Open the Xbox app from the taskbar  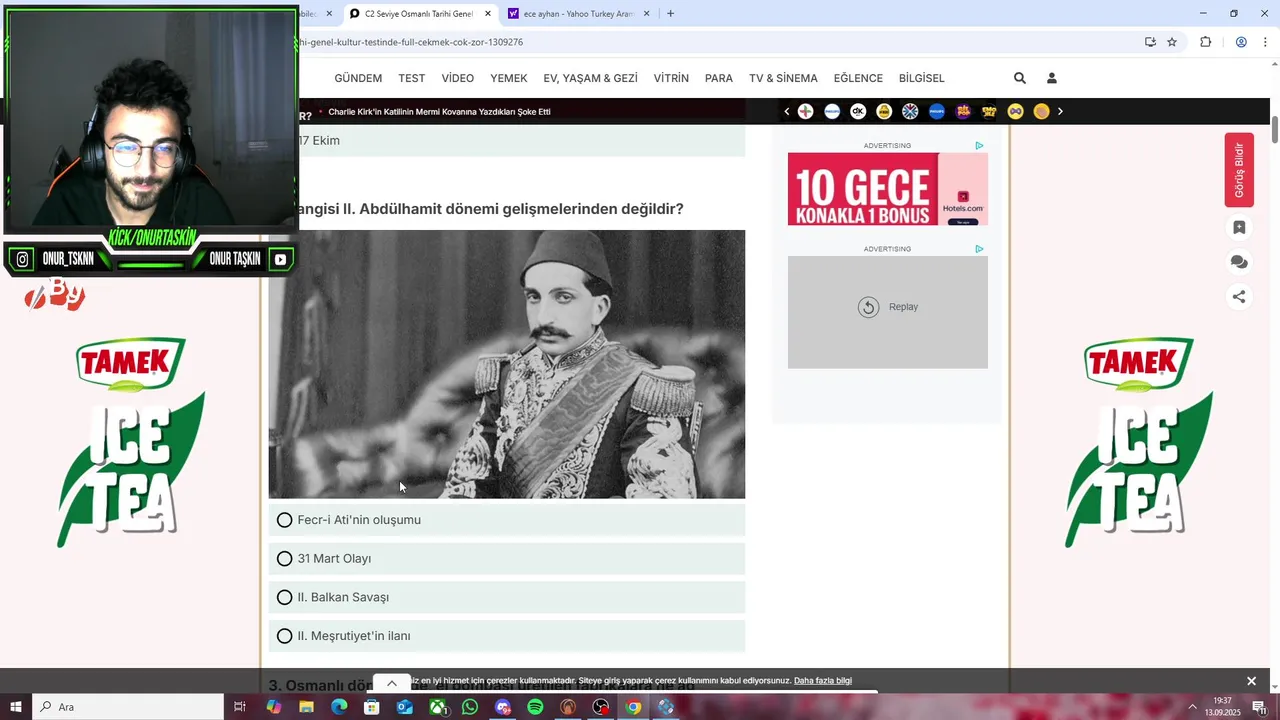437,707
